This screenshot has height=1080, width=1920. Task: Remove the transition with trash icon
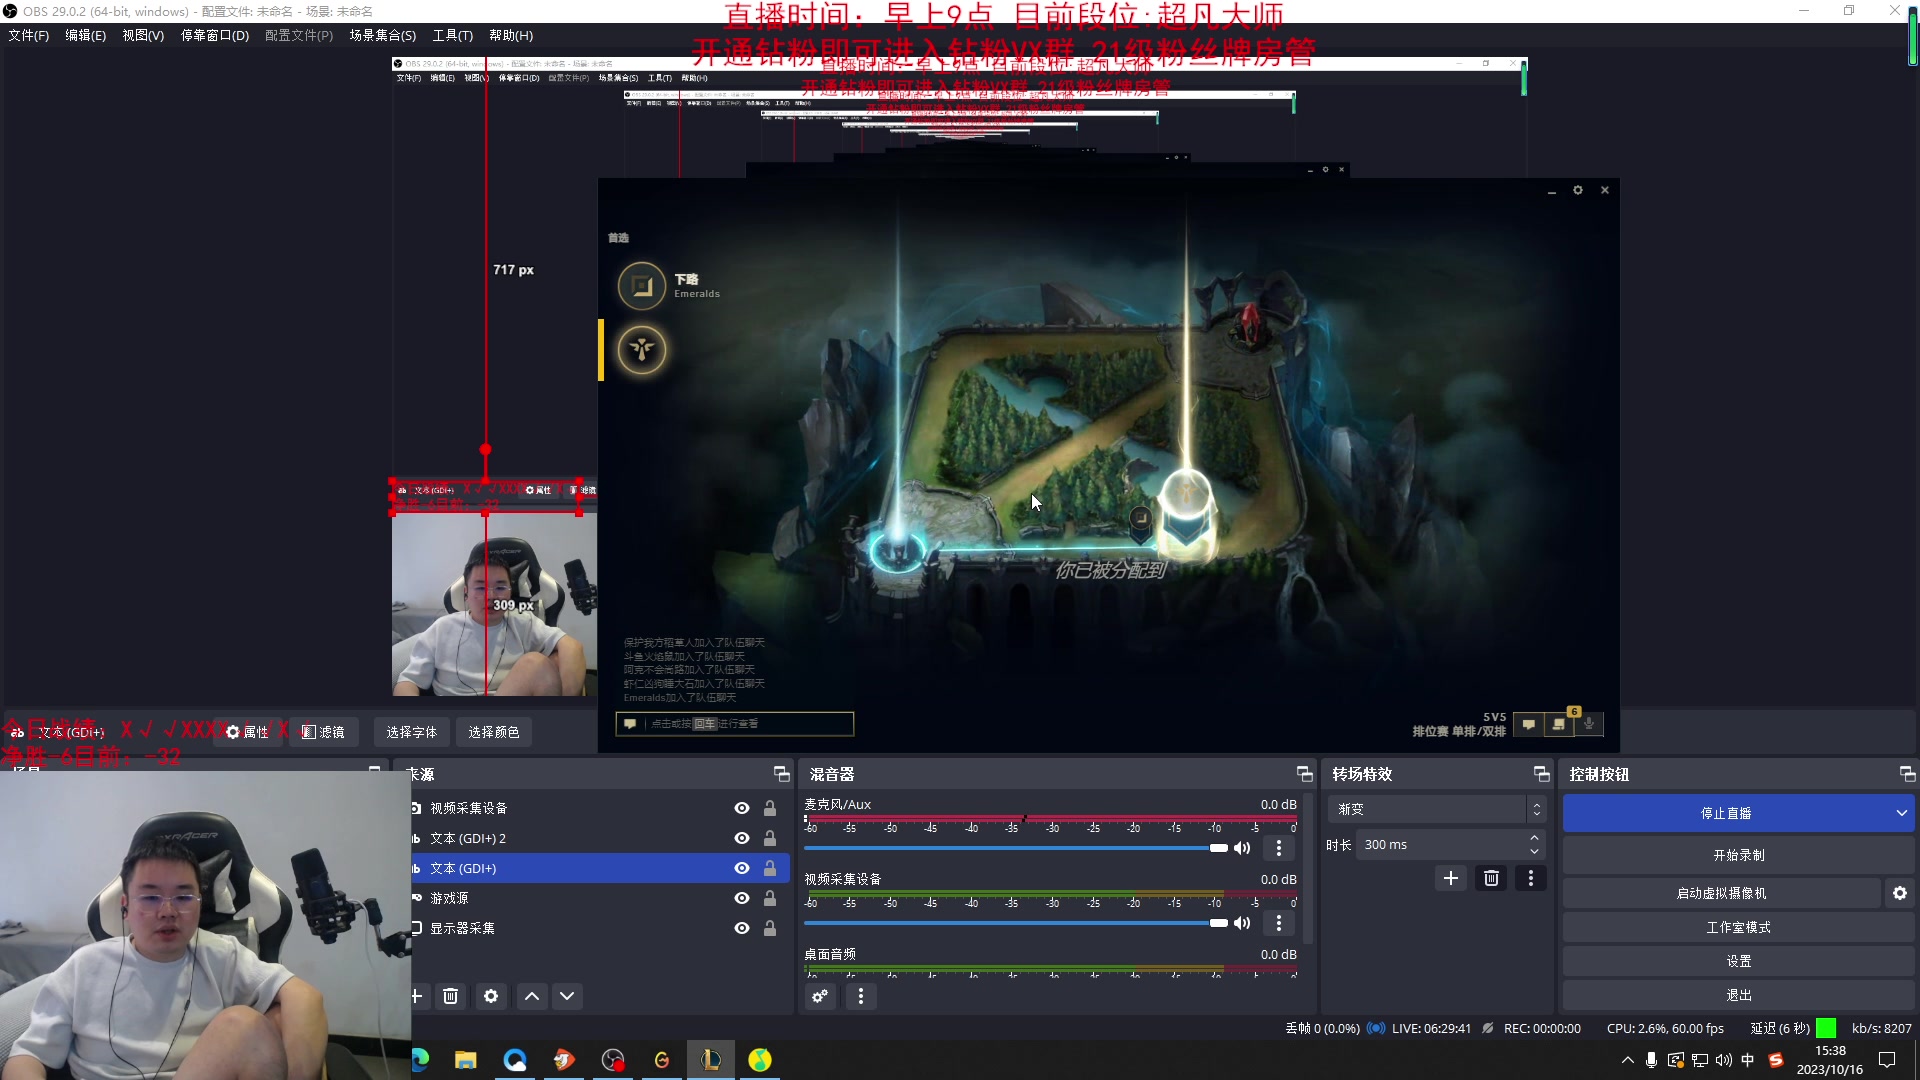[1491, 878]
